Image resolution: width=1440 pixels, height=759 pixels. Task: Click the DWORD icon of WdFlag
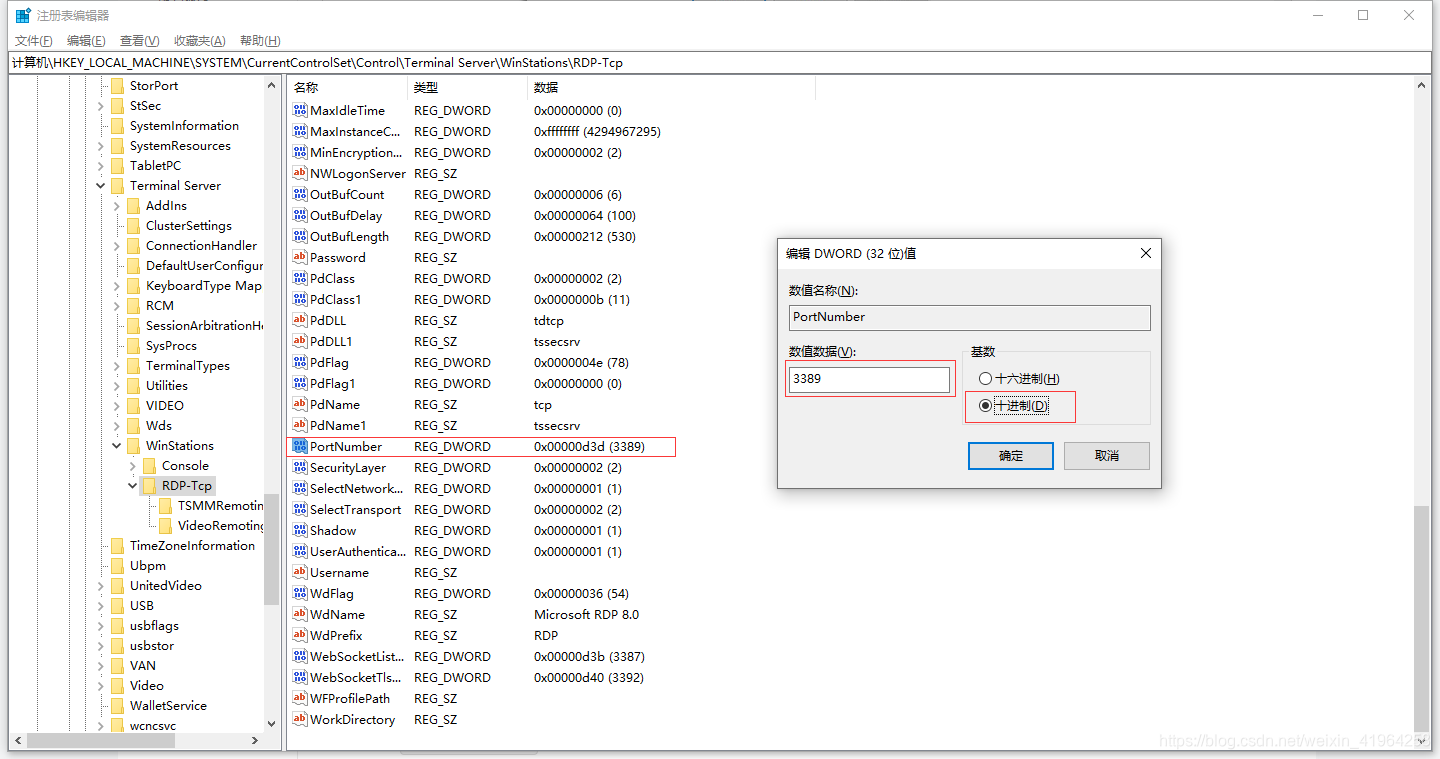(300, 593)
